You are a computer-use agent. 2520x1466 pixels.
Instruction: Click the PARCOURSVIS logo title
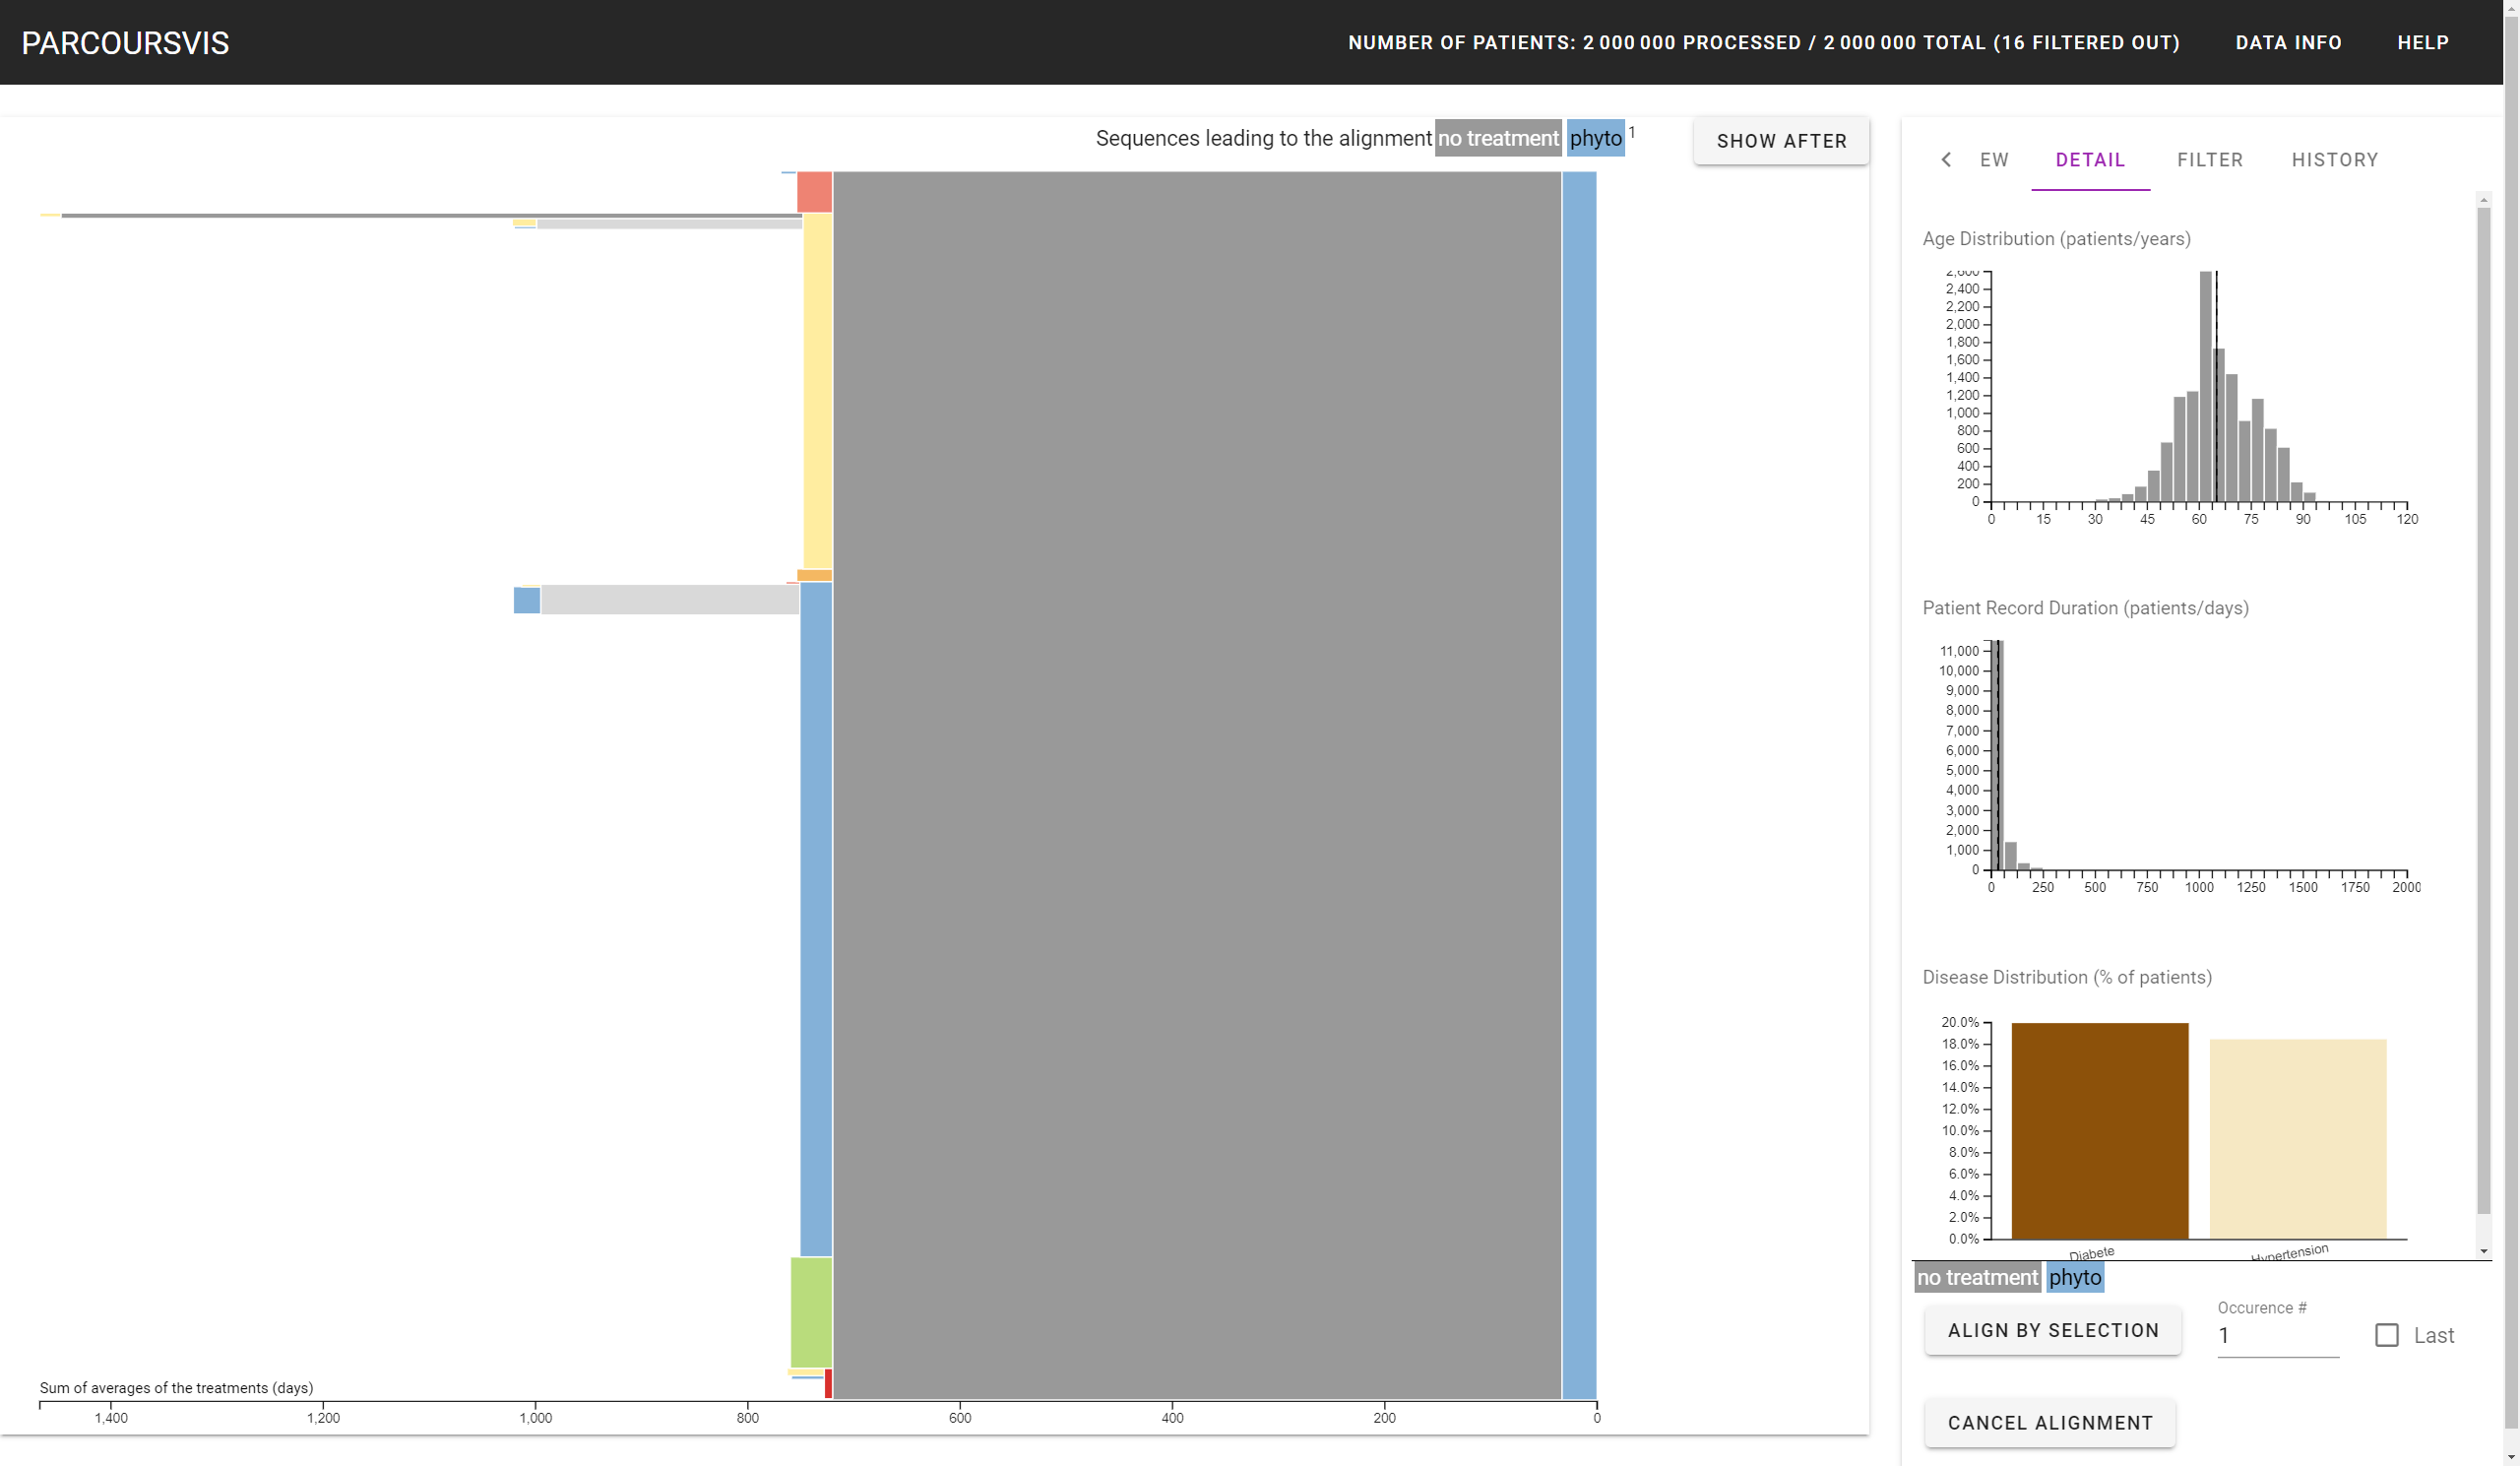(125, 43)
